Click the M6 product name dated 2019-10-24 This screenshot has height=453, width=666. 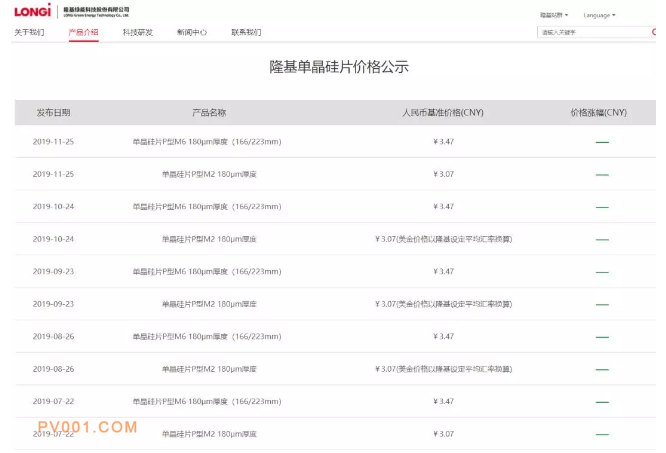(x=207, y=207)
